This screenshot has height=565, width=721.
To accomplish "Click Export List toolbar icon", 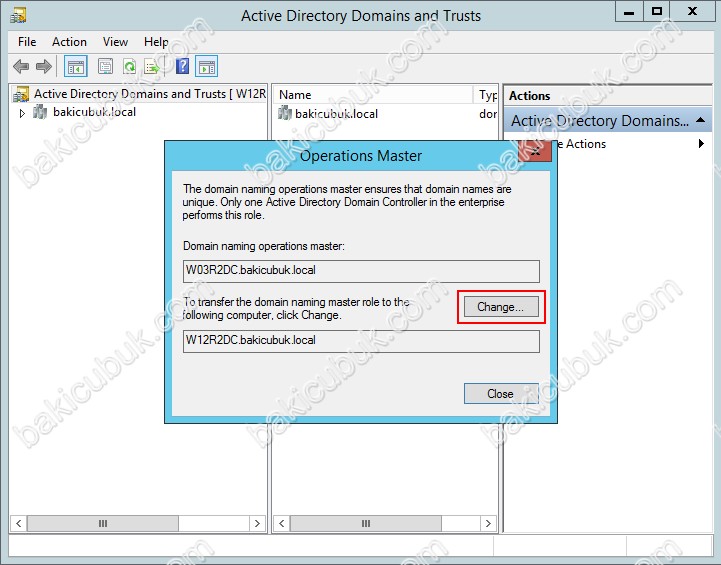I will coord(152,67).
